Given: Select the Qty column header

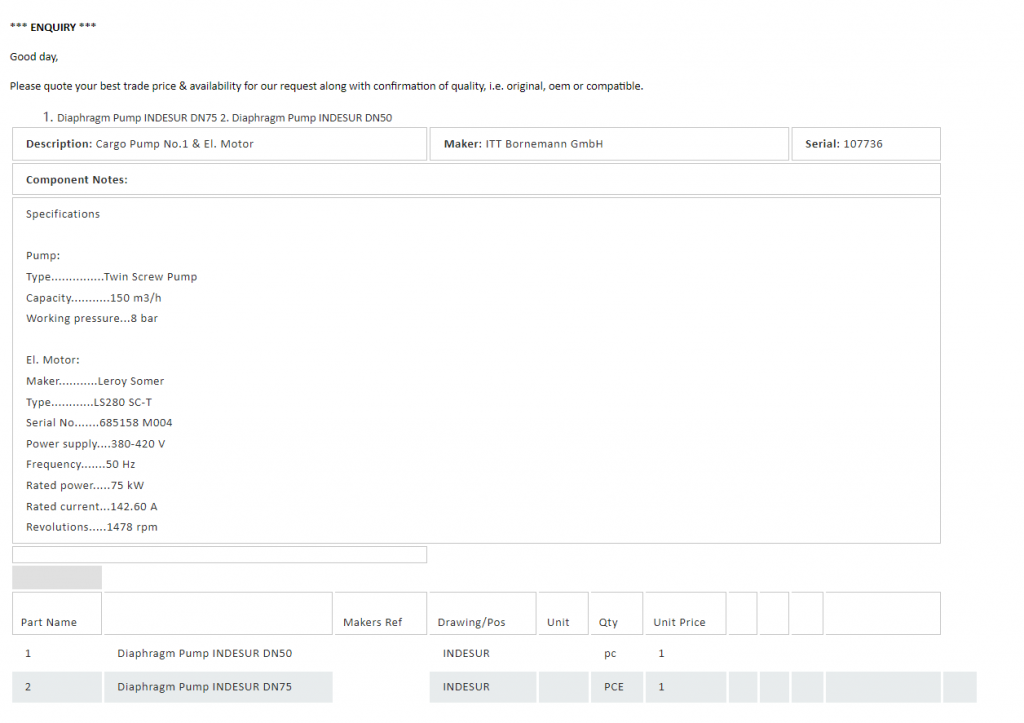Looking at the screenshot, I should pos(609,622).
